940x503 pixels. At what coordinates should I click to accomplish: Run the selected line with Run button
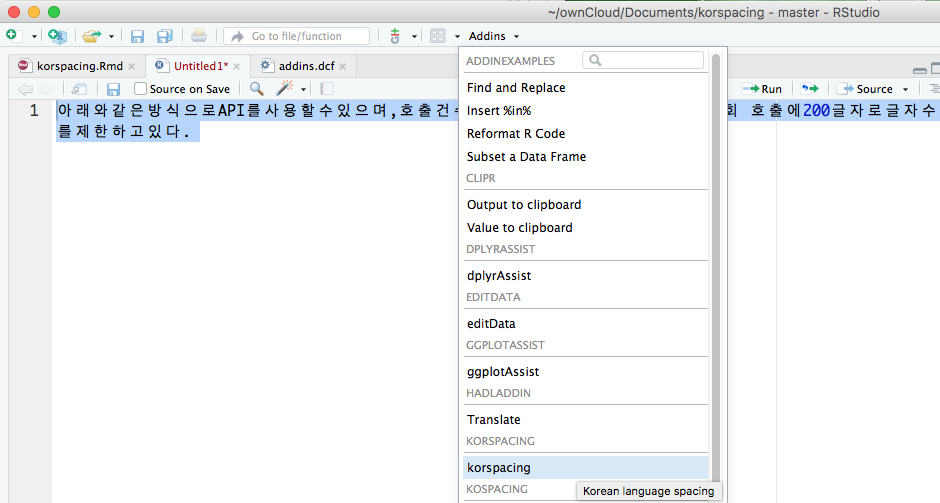[762, 89]
